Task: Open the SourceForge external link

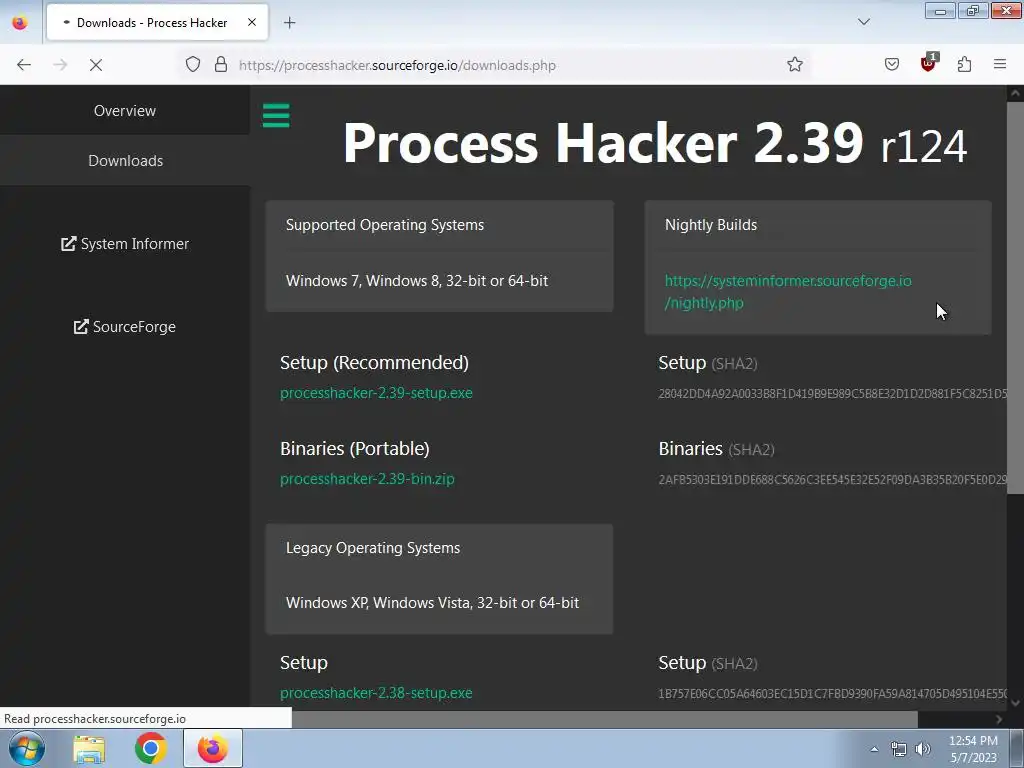Action: tap(125, 327)
